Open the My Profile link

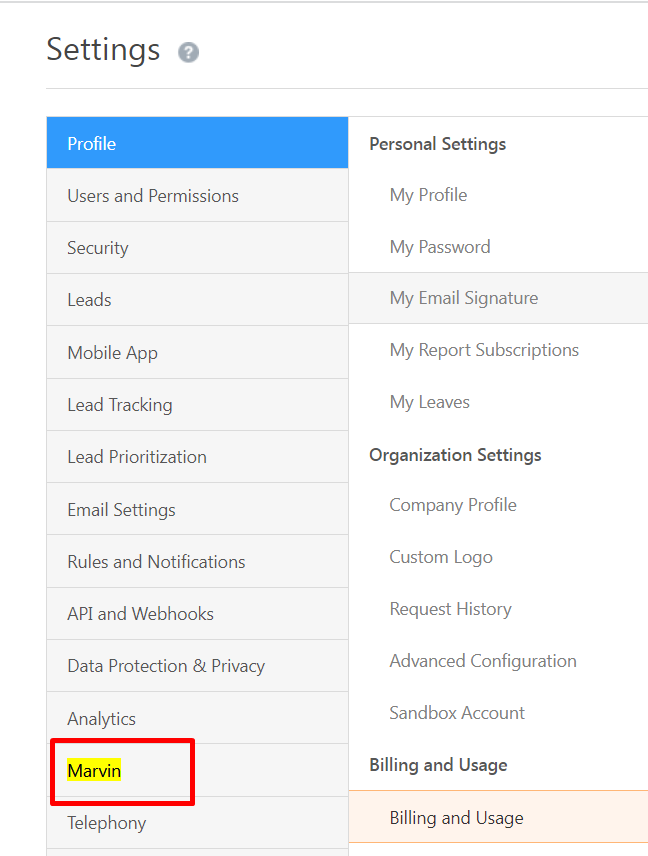[428, 195]
